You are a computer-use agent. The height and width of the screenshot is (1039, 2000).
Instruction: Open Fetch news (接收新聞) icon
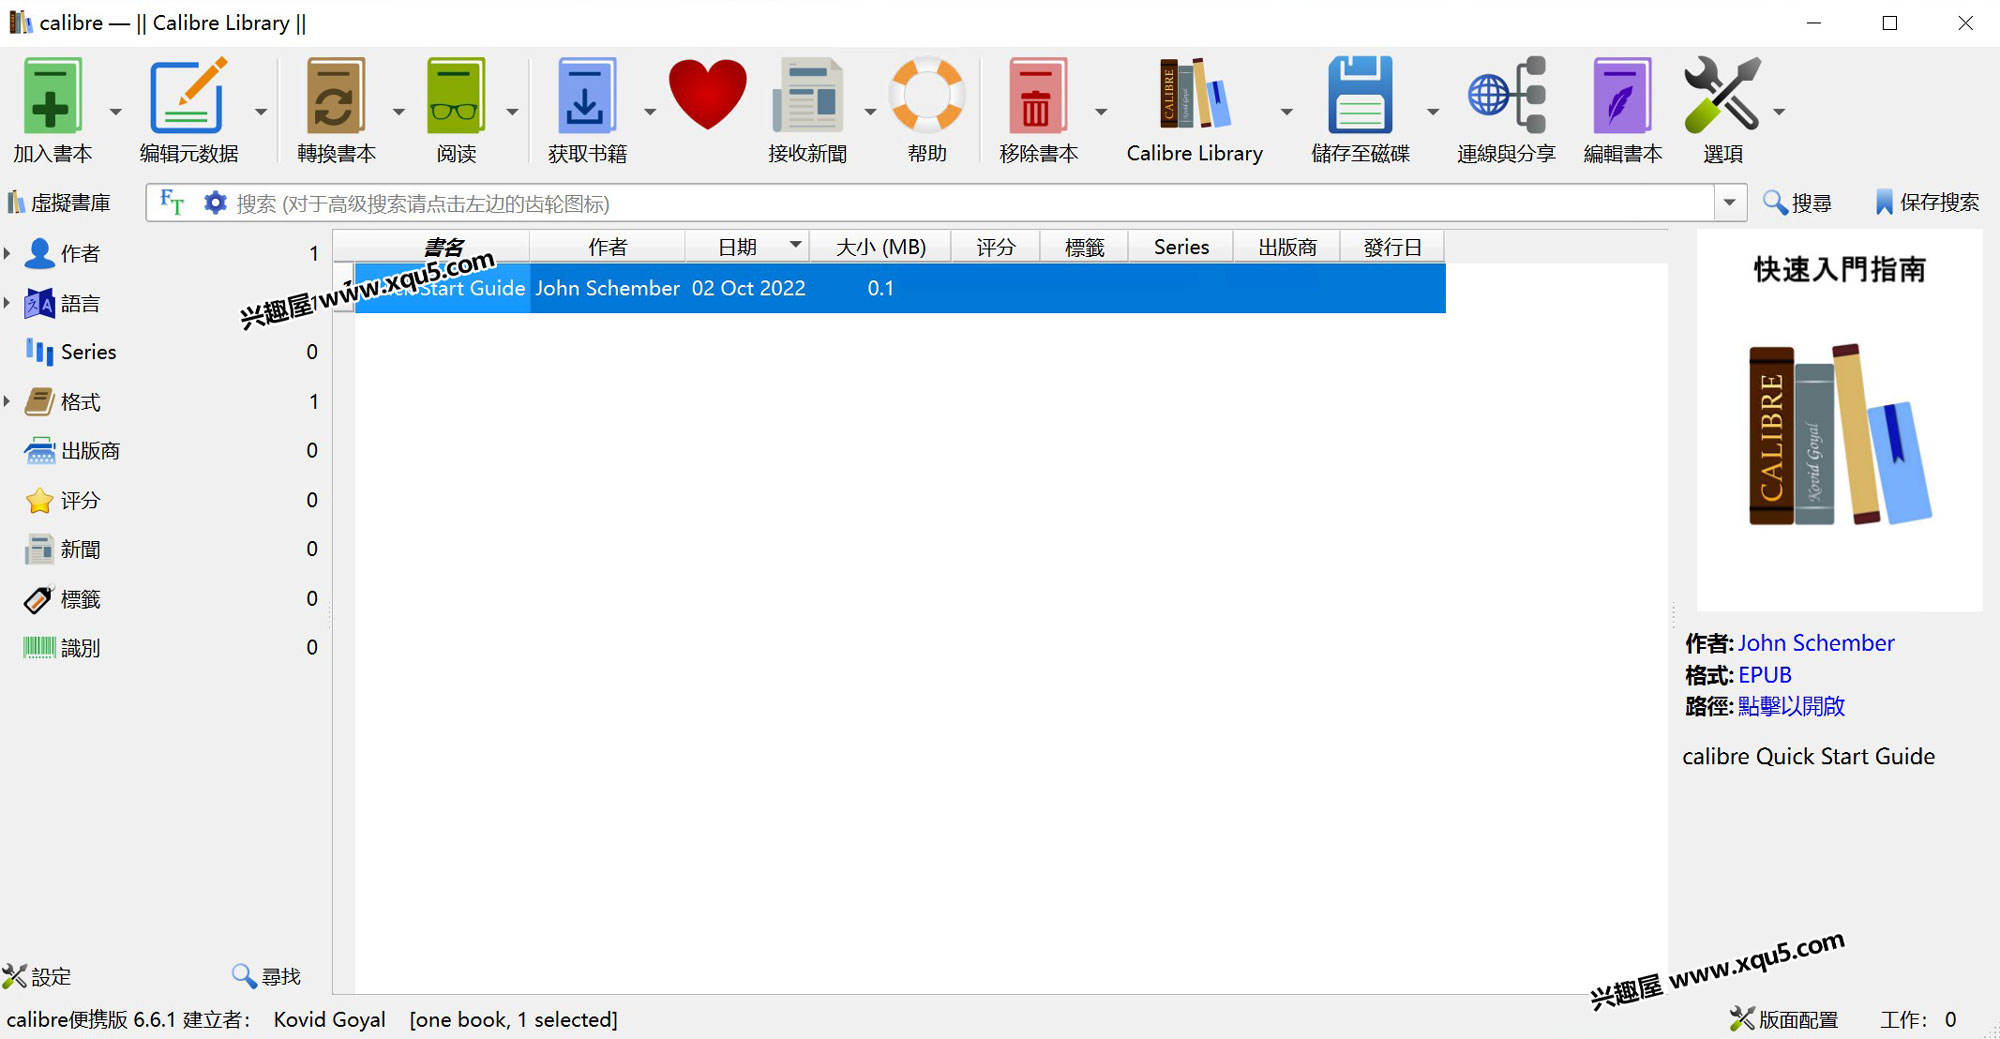coord(807,96)
